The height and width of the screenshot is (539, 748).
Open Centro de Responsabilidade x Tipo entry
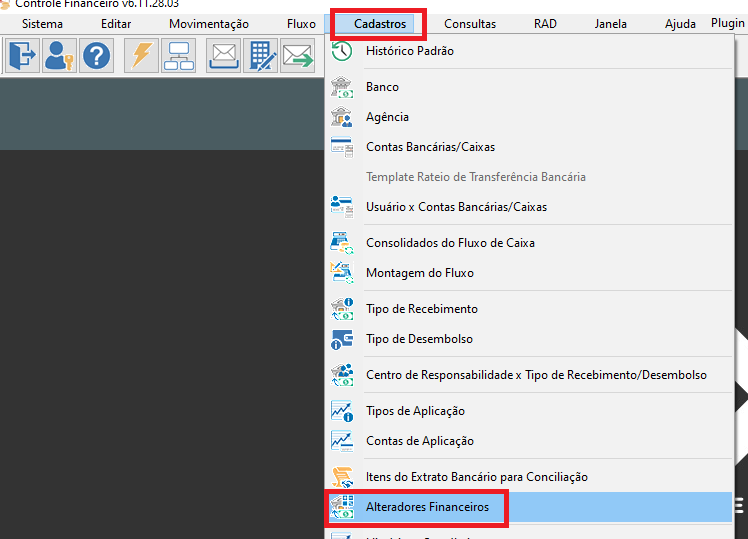pyautogui.click(x=529, y=375)
